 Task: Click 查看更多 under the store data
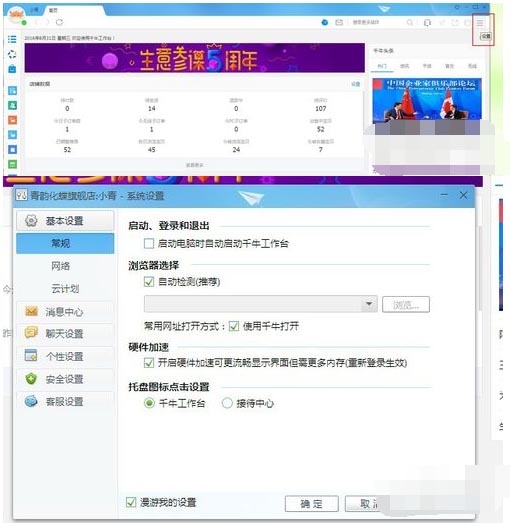pyautogui.click(x=194, y=165)
